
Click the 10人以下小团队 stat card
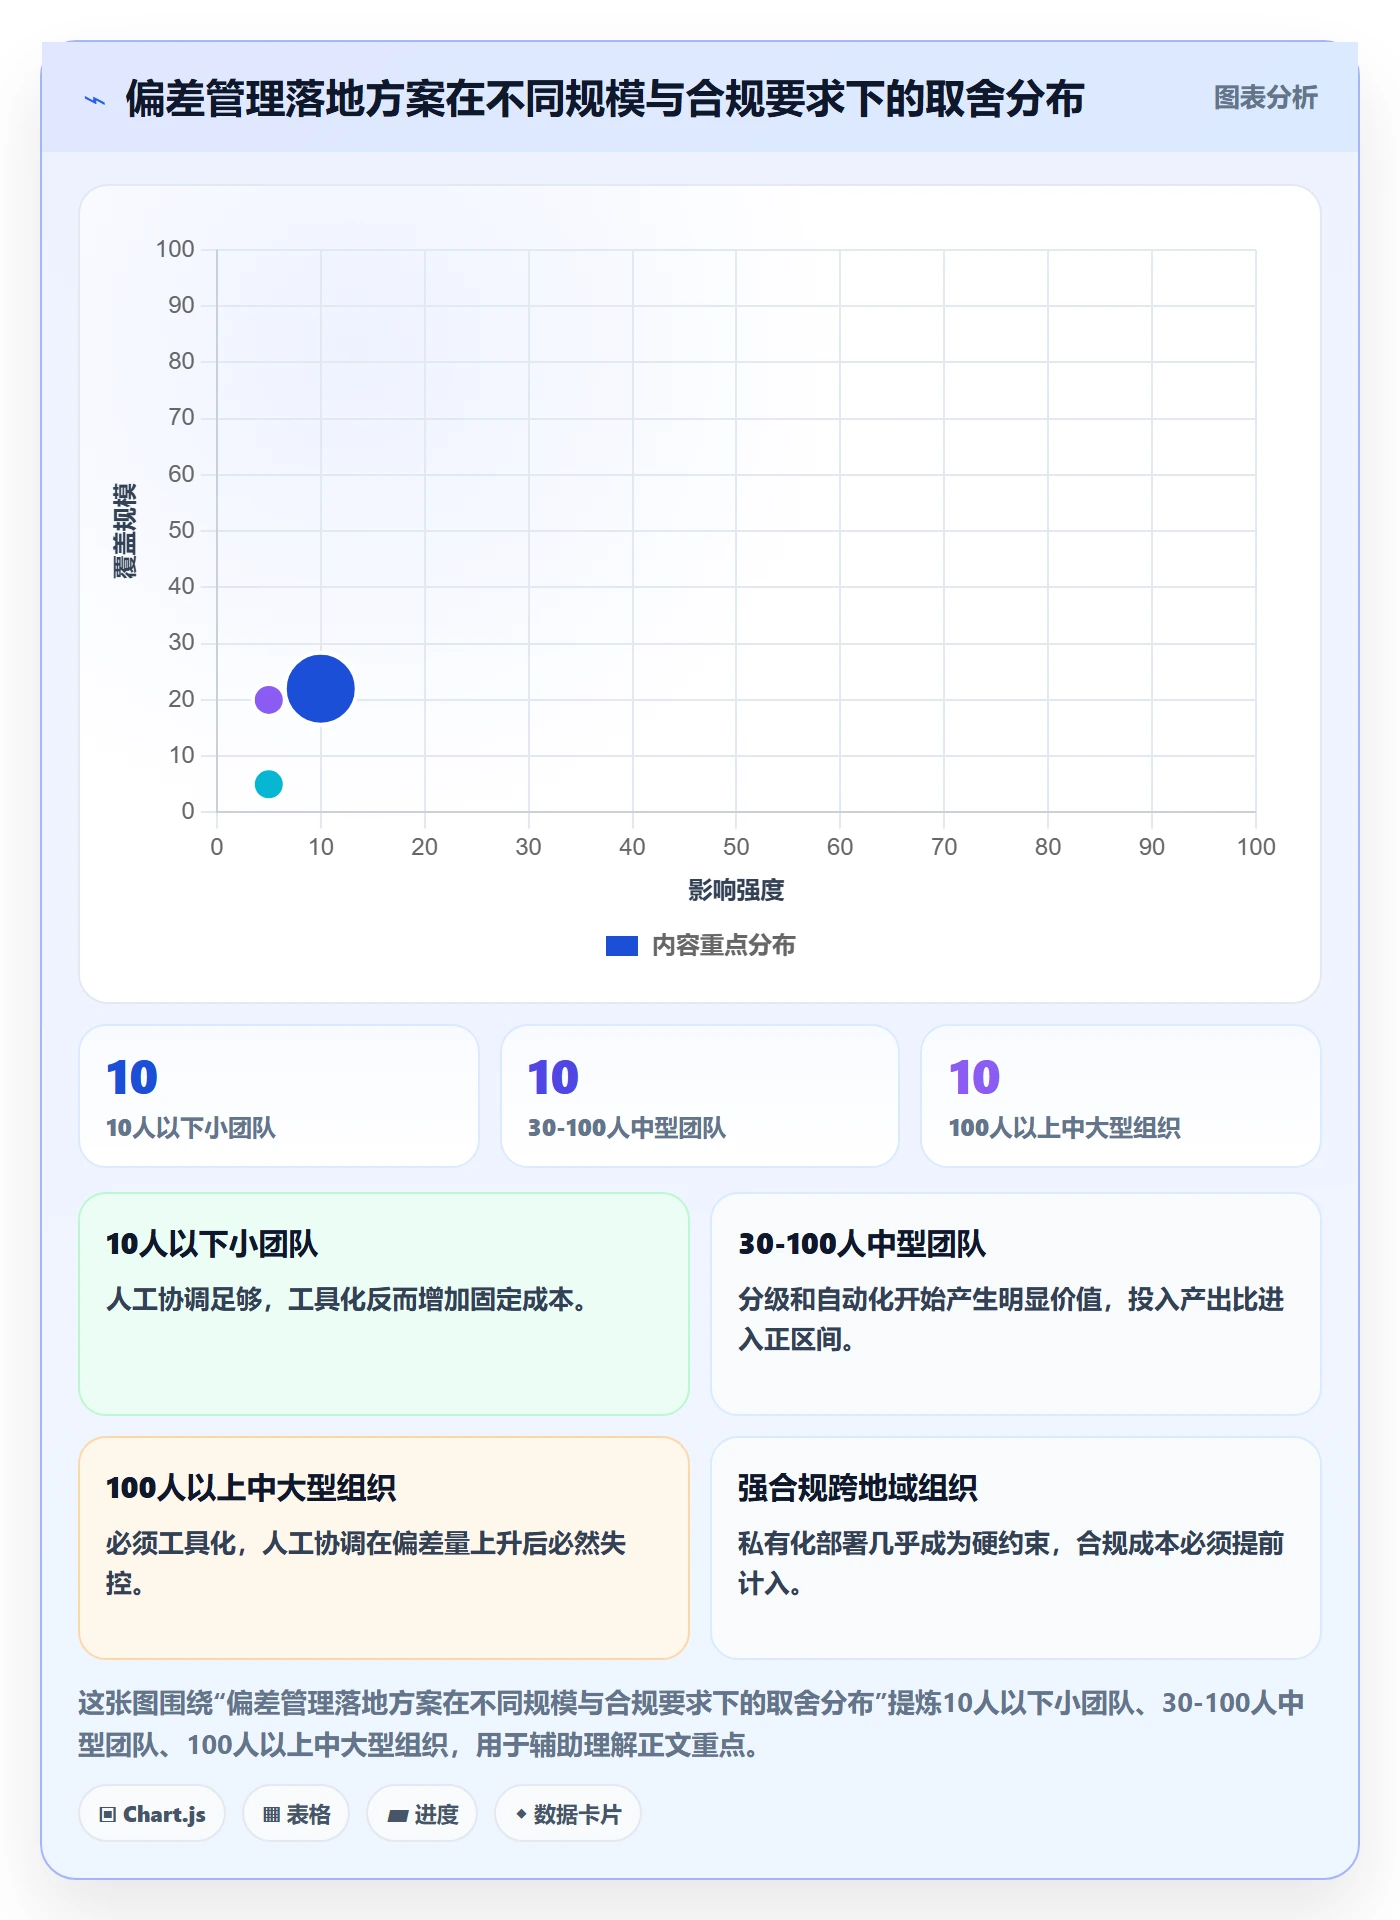pyautogui.click(x=279, y=1096)
